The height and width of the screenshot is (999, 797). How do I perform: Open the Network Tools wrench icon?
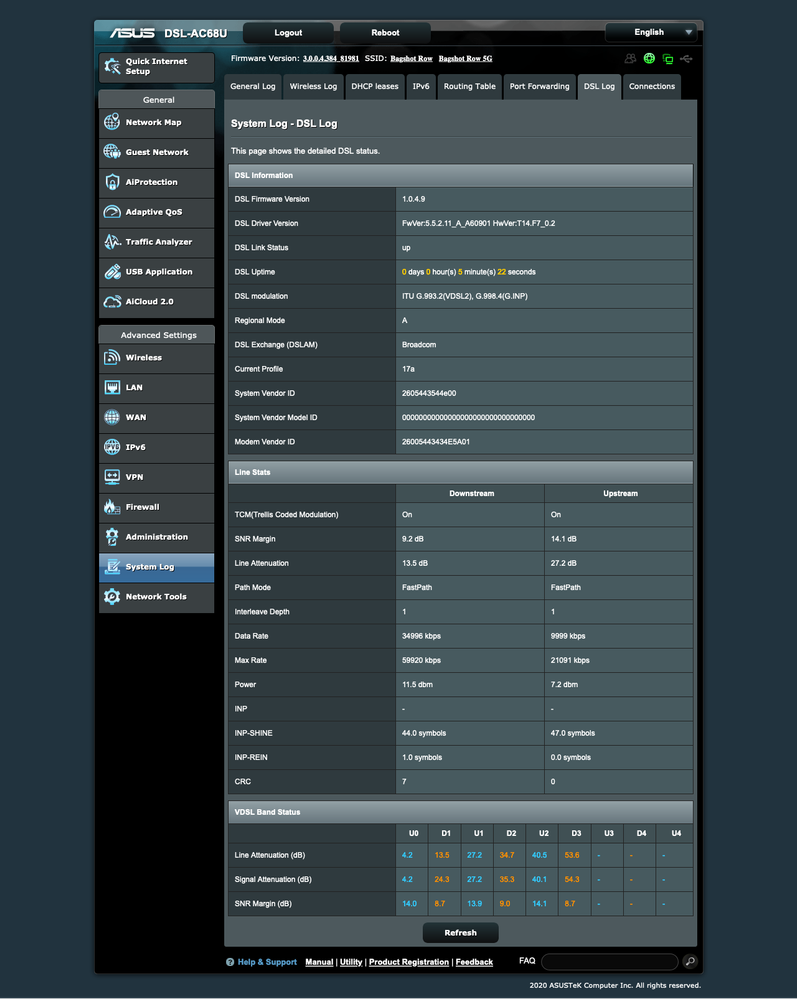click(112, 596)
